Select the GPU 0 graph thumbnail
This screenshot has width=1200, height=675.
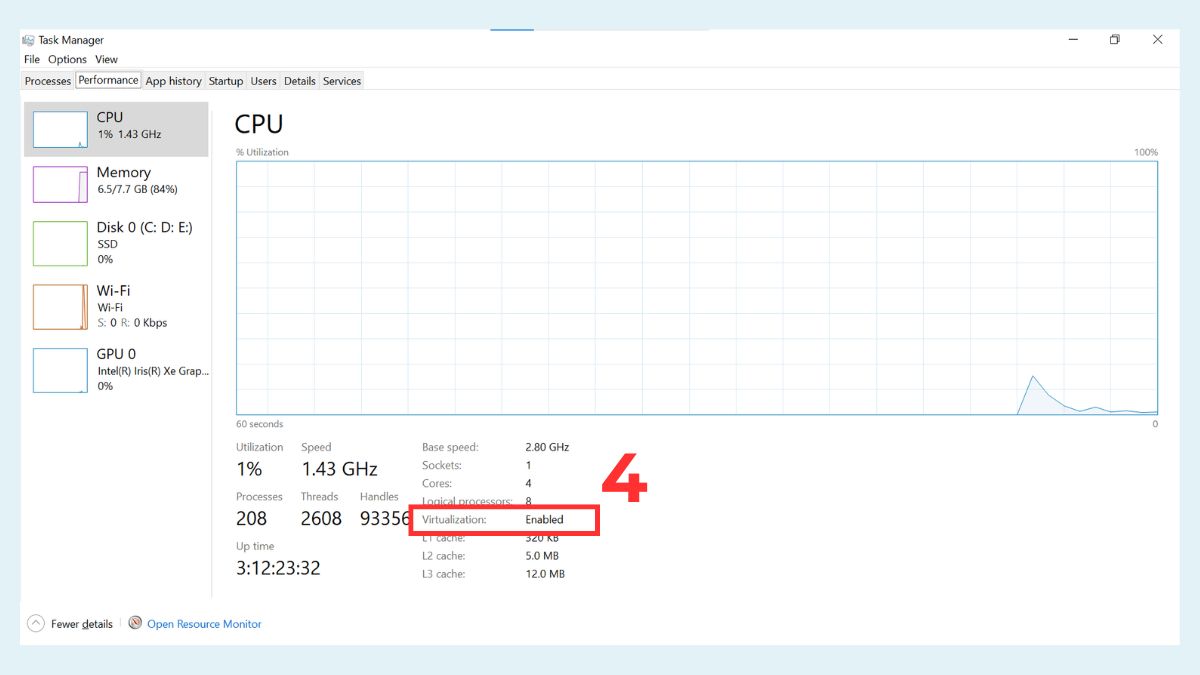coord(60,370)
